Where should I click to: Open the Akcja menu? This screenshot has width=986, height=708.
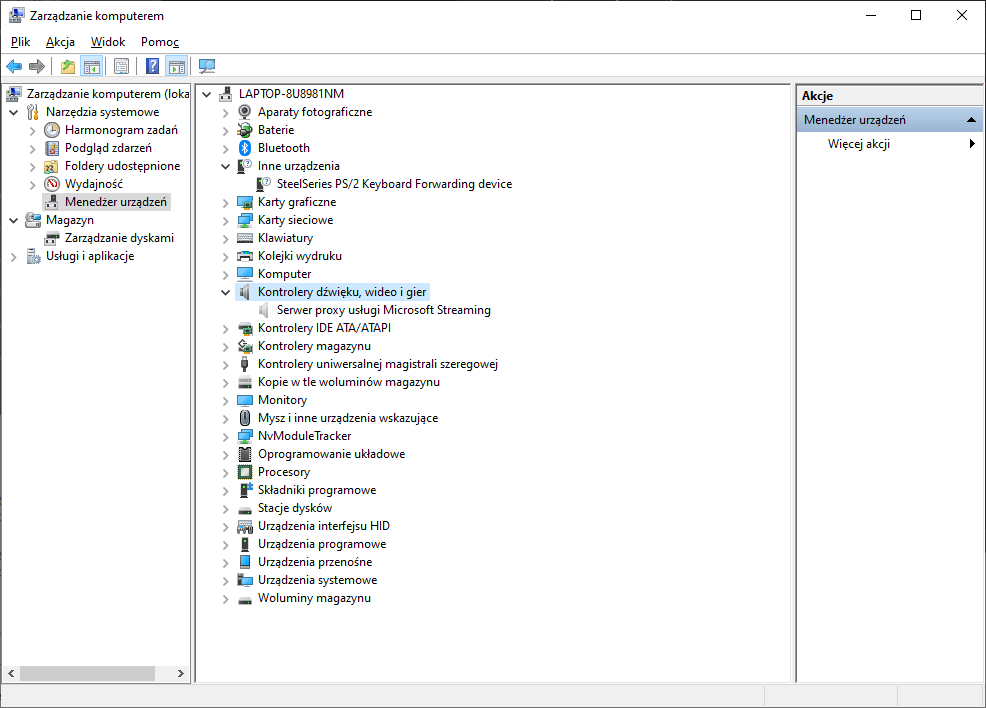click(60, 41)
